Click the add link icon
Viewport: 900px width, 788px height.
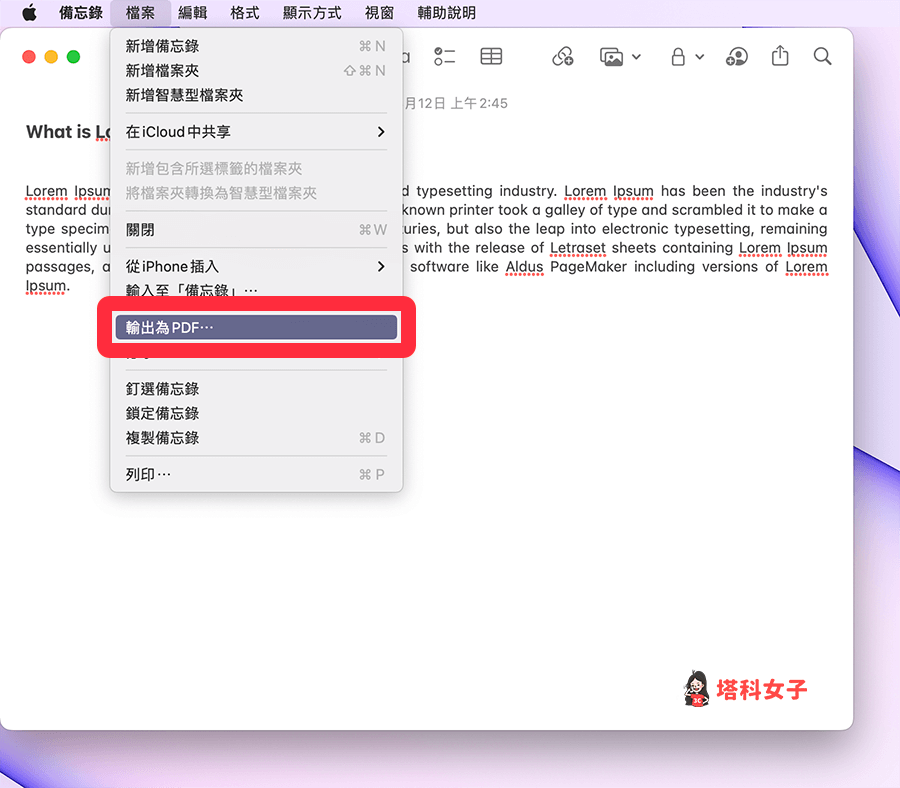(x=563, y=57)
